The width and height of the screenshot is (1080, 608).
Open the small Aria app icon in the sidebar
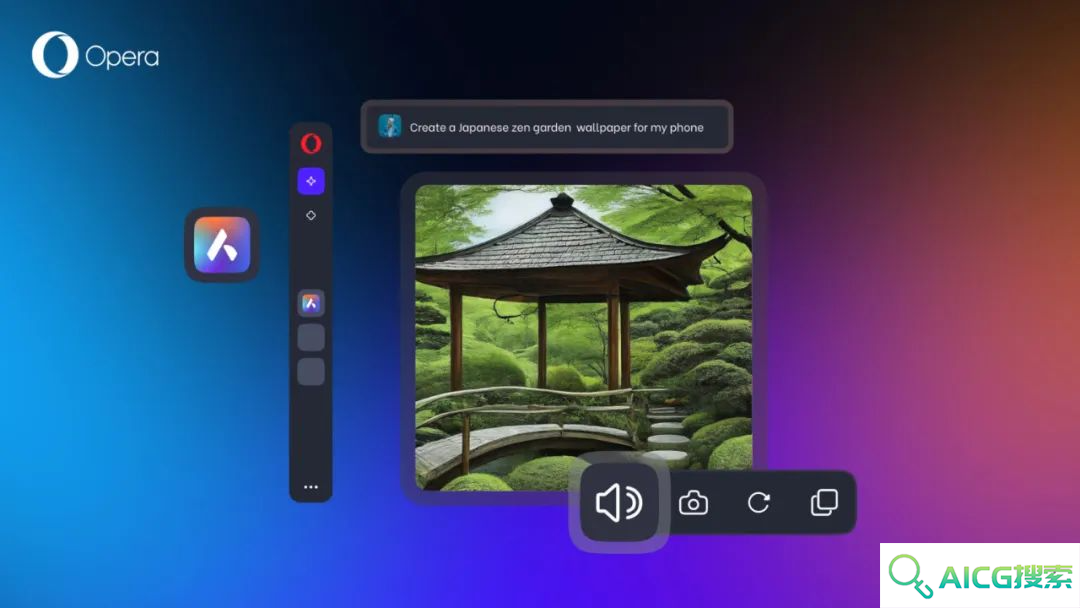point(311,303)
